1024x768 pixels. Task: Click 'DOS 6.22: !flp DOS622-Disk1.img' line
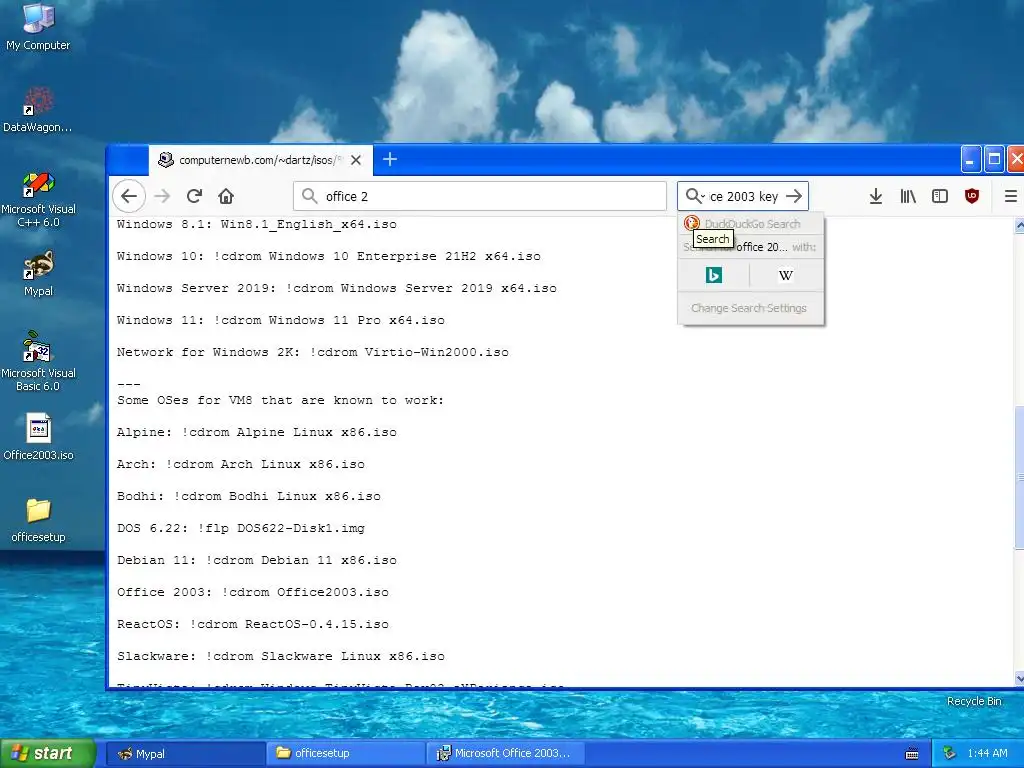(x=241, y=528)
